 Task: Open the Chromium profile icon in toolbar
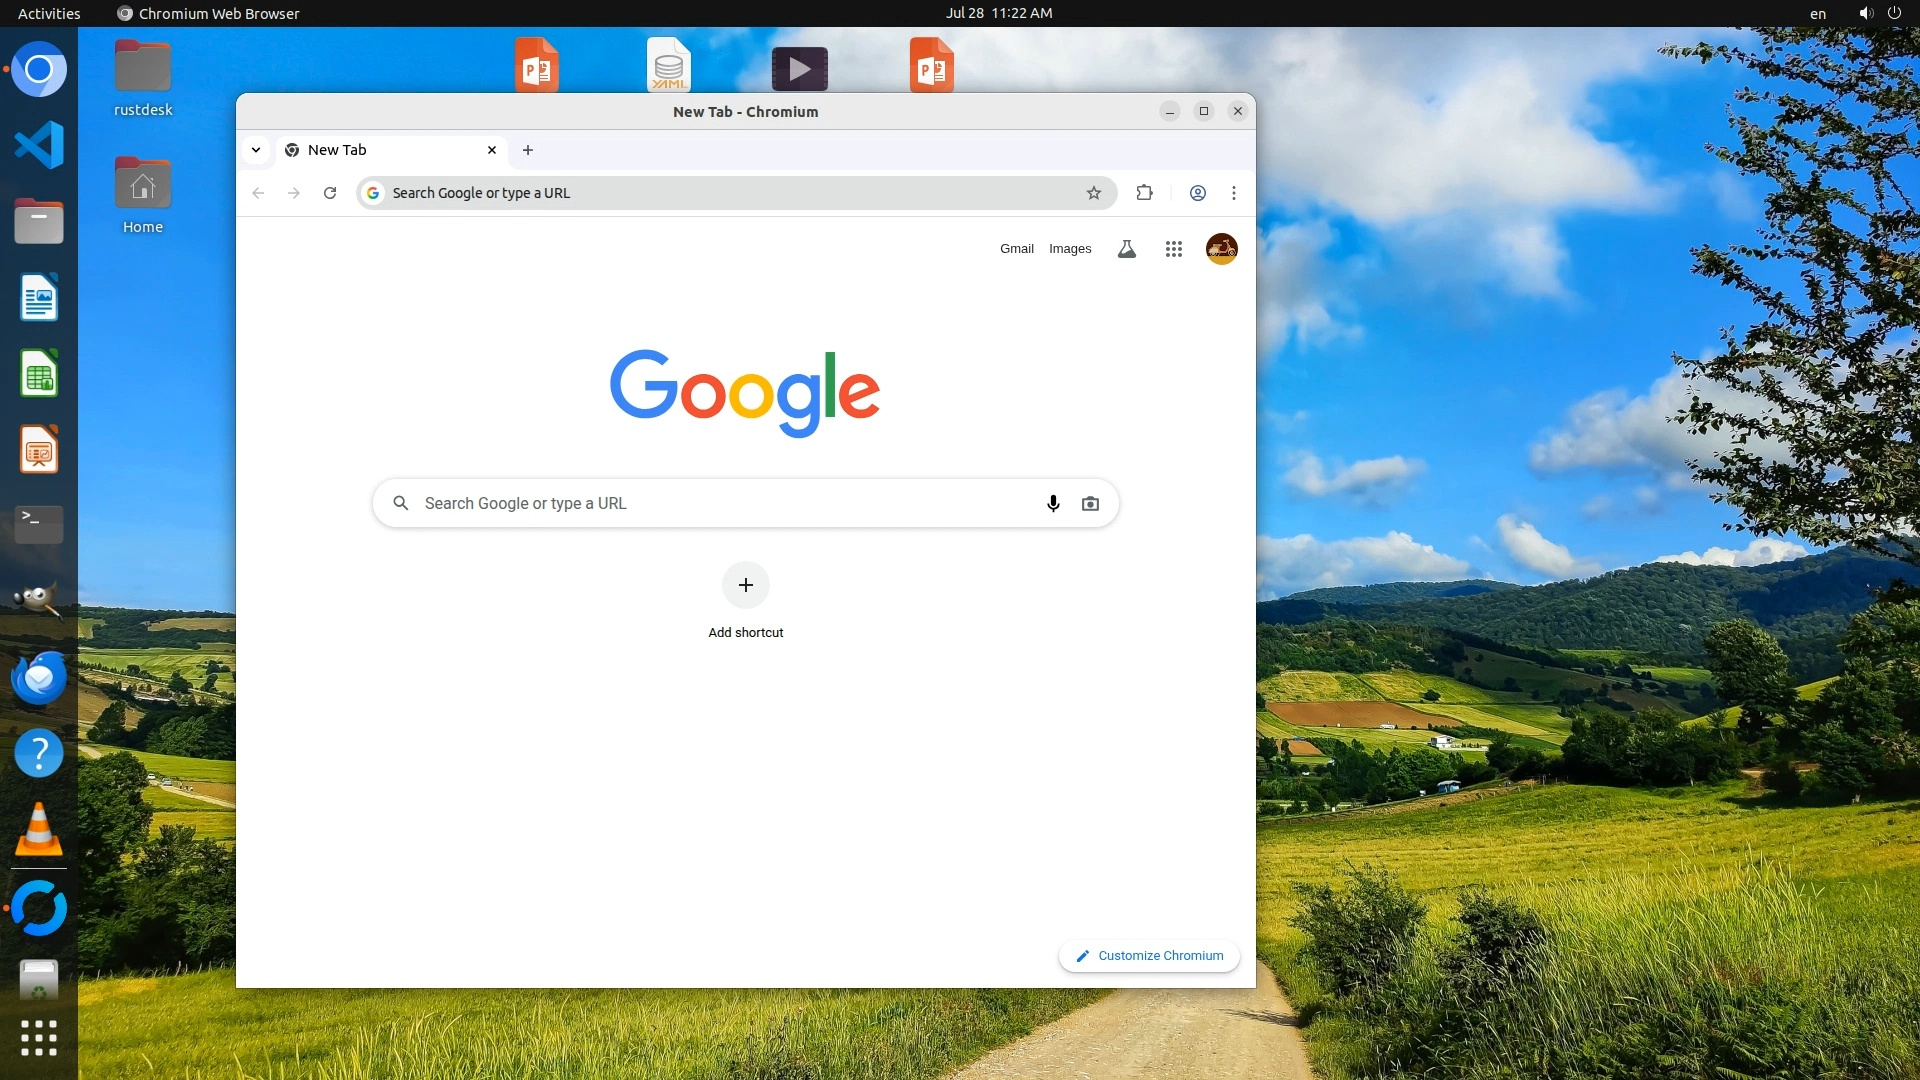click(1197, 193)
